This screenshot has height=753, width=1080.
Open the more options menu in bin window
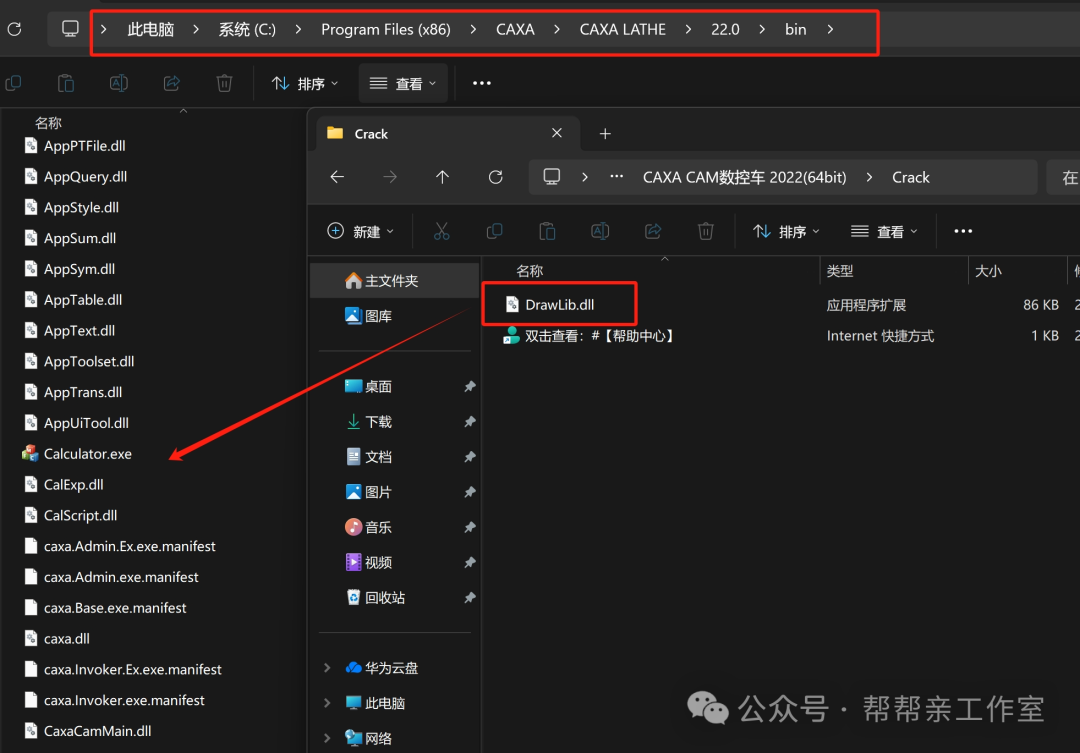481,83
